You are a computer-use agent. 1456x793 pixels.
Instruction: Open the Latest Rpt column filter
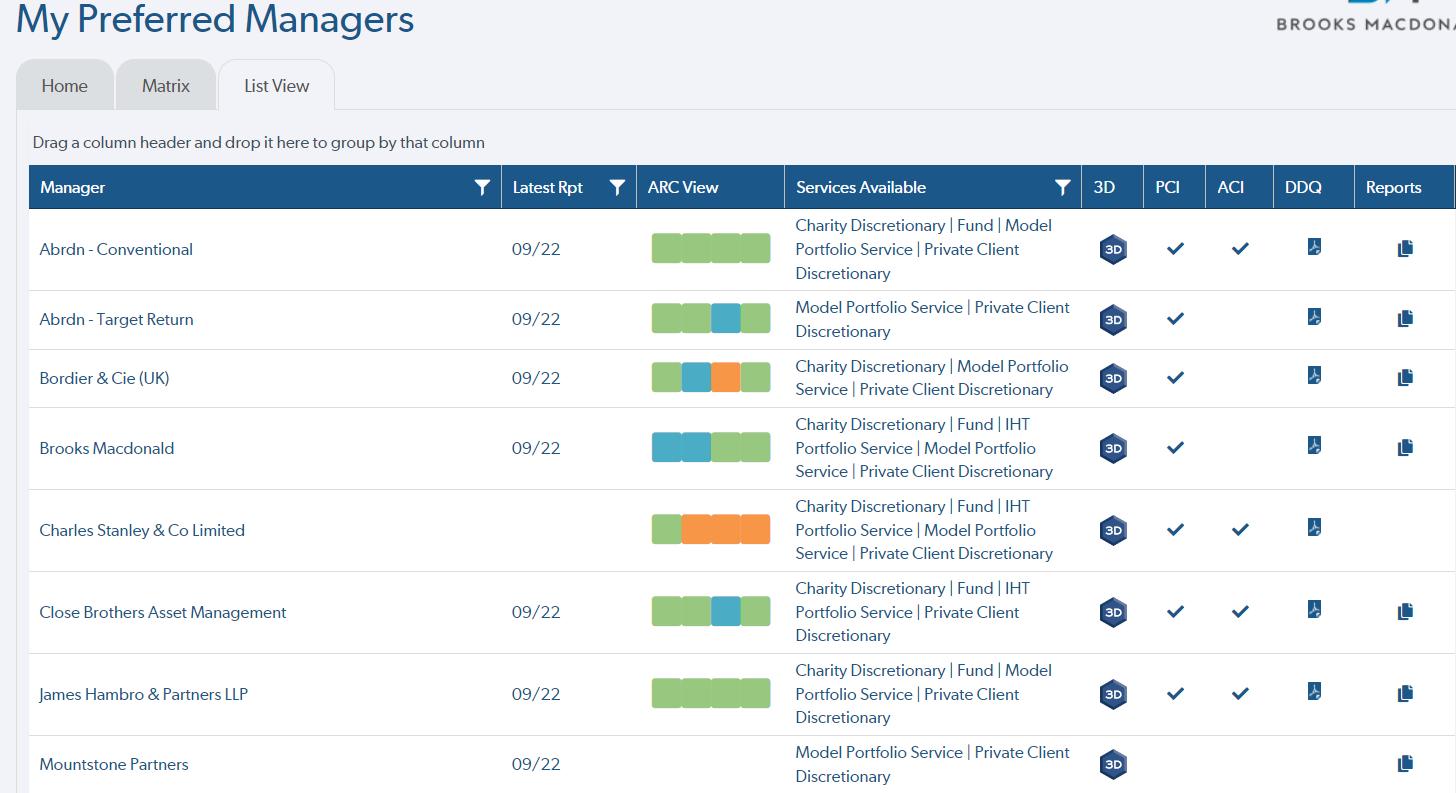click(617, 187)
